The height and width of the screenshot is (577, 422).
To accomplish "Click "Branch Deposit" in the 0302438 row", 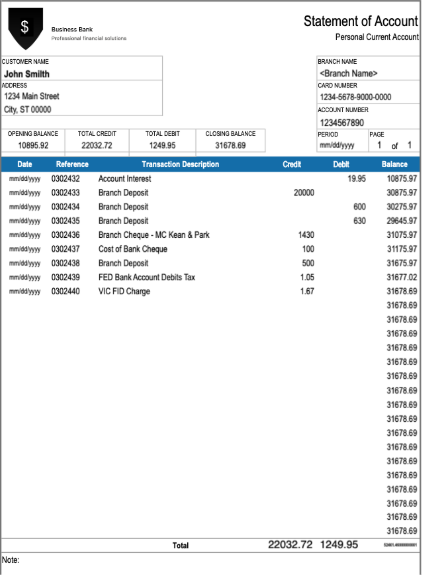I will point(123,263).
